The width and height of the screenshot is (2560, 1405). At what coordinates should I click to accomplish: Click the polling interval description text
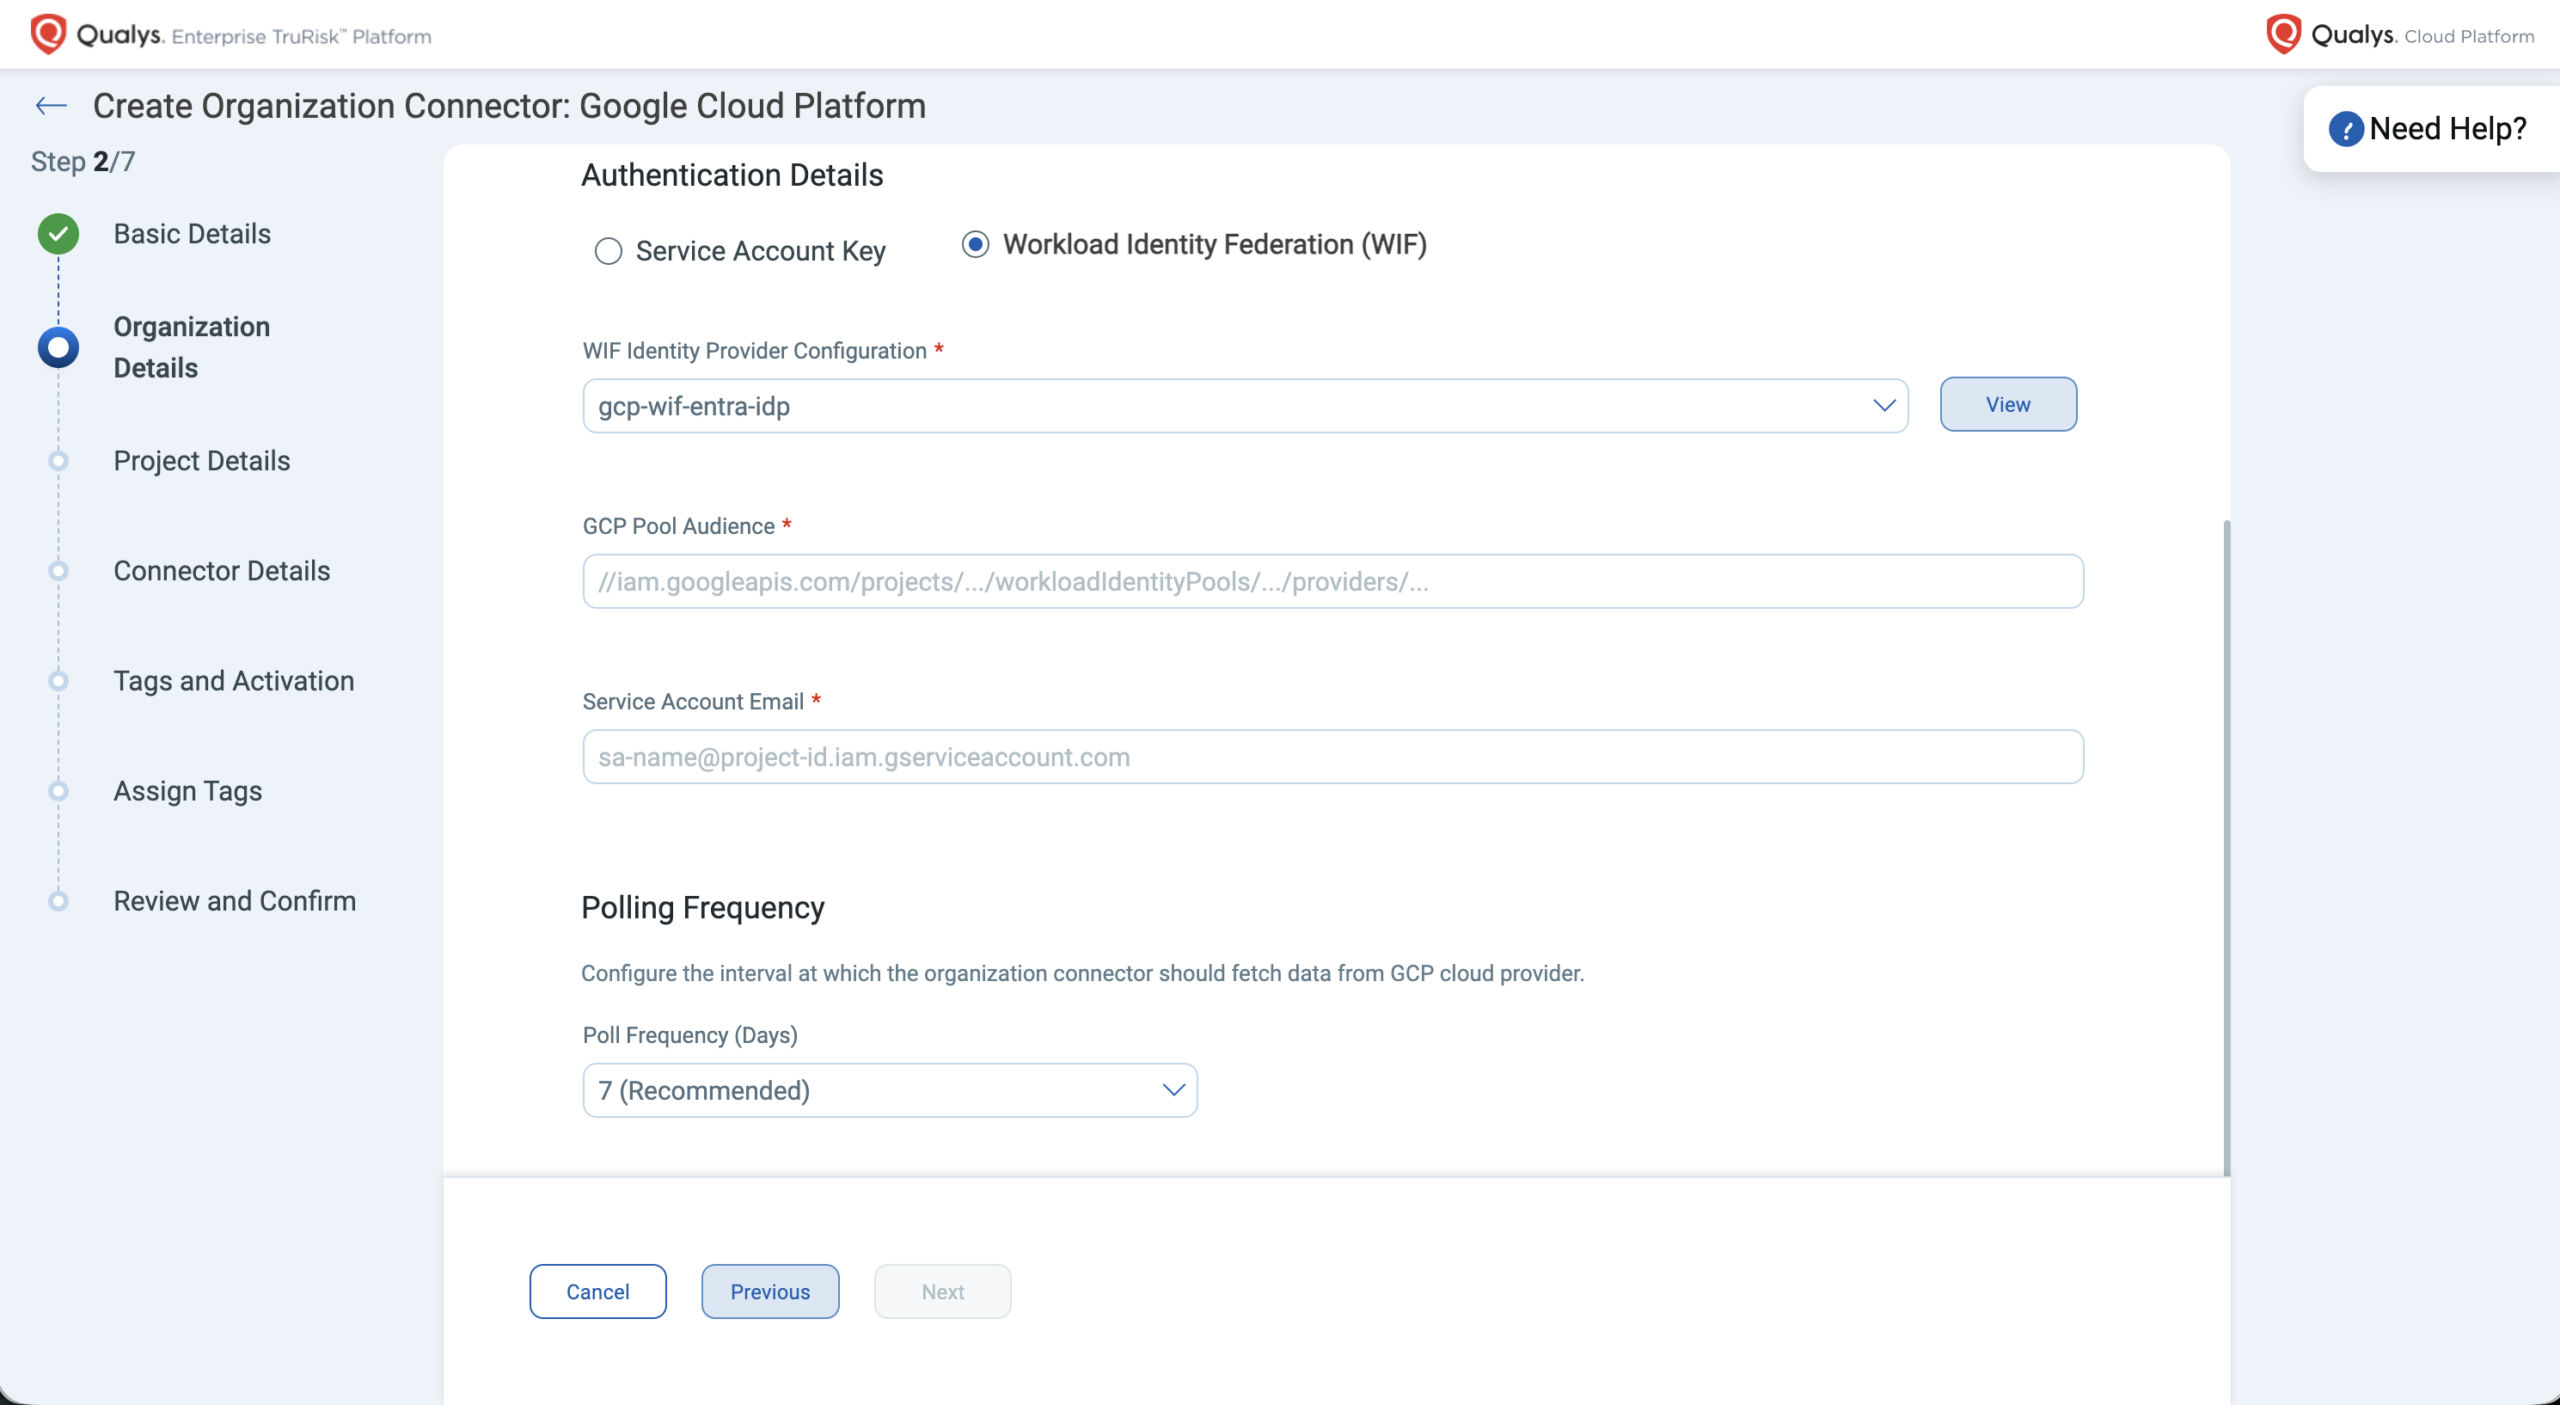click(x=1083, y=973)
